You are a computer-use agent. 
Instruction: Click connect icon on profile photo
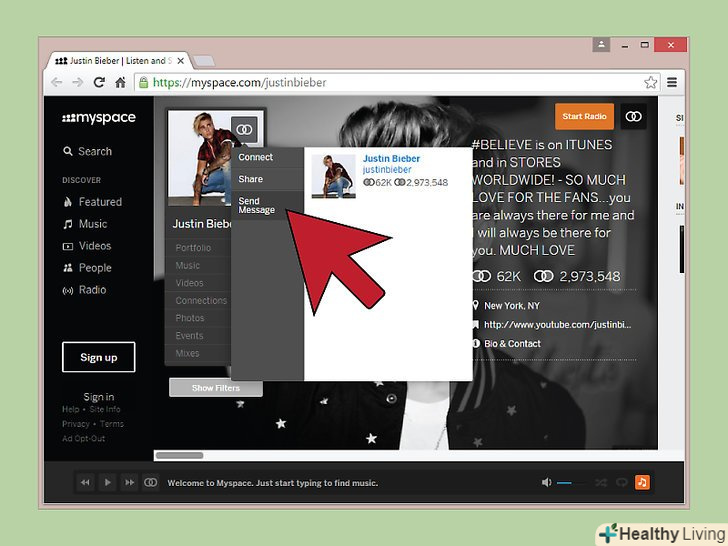tap(244, 129)
